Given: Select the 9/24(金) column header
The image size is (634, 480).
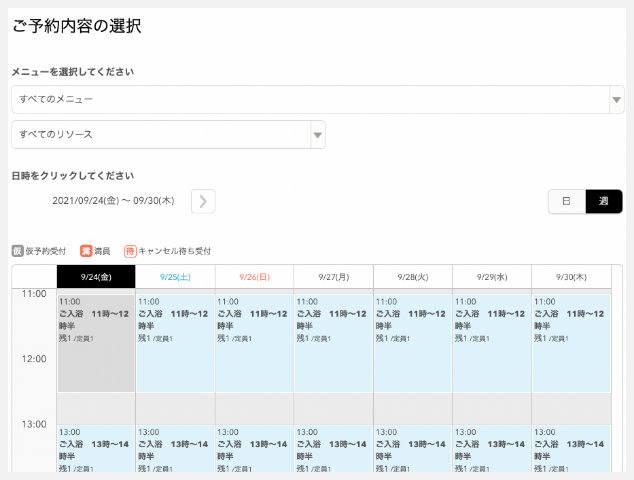Looking at the screenshot, I should [96, 277].
